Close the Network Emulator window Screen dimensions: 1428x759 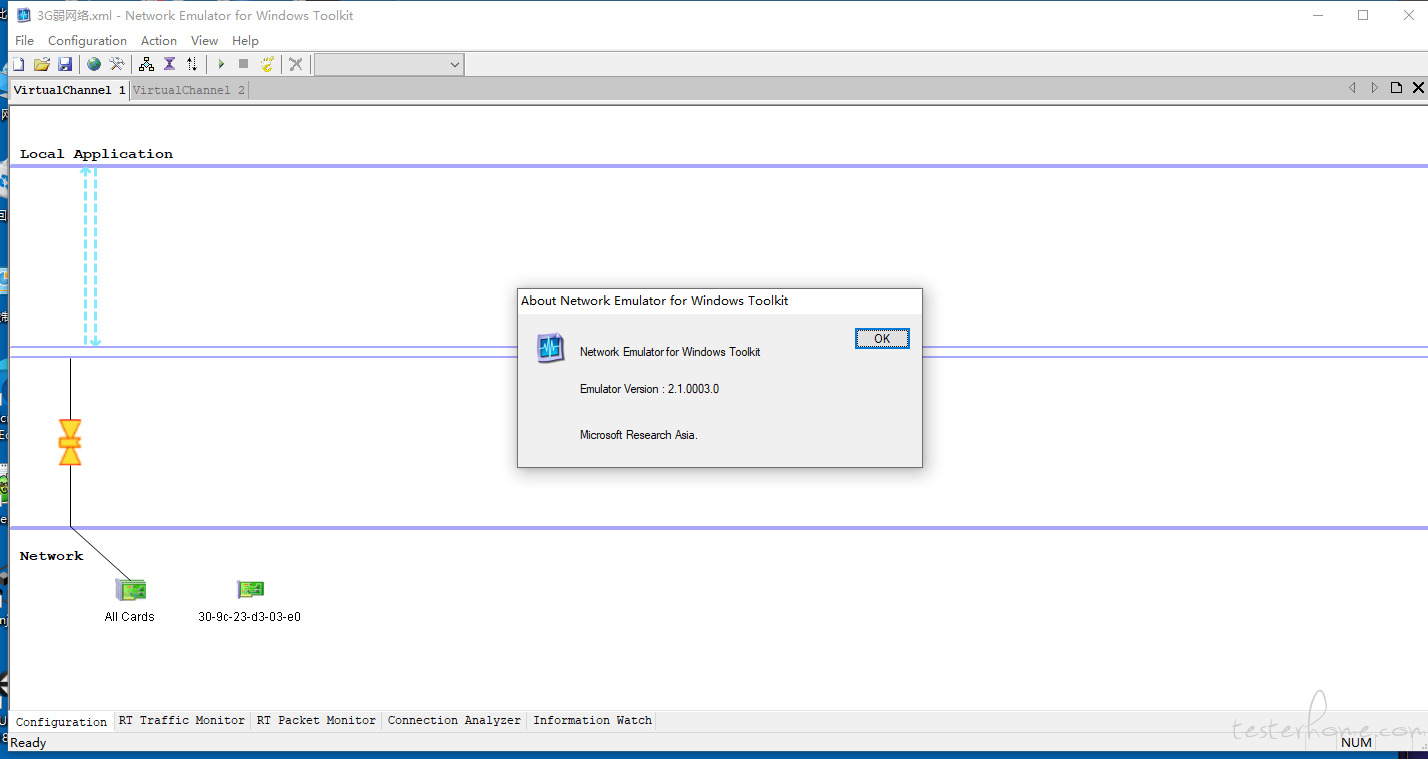[1407, 15]
